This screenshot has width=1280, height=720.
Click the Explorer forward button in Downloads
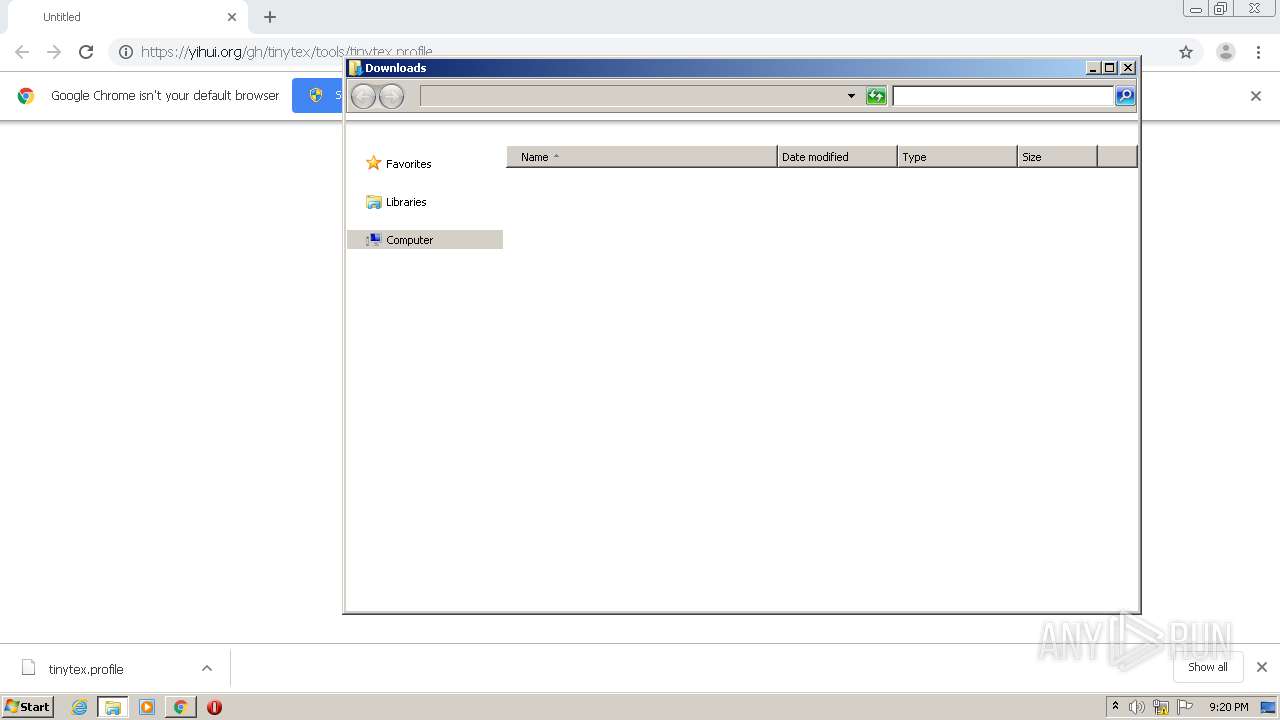[391, 96]
